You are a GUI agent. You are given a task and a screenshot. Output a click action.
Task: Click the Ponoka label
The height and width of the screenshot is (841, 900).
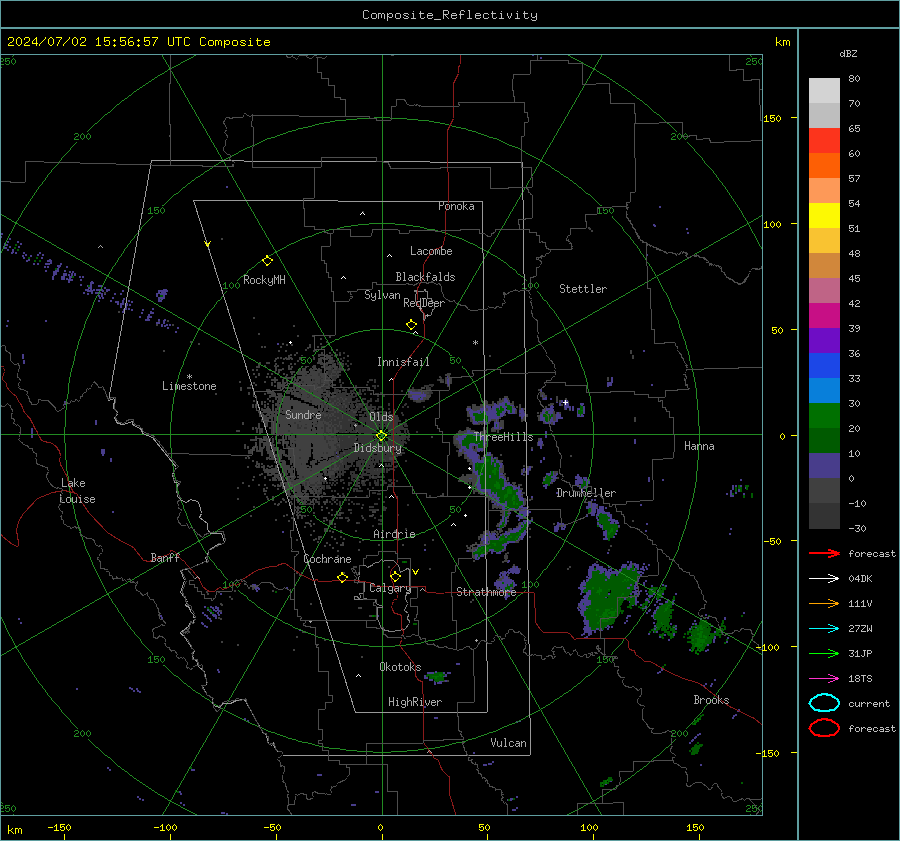click(x=456, y=206)
